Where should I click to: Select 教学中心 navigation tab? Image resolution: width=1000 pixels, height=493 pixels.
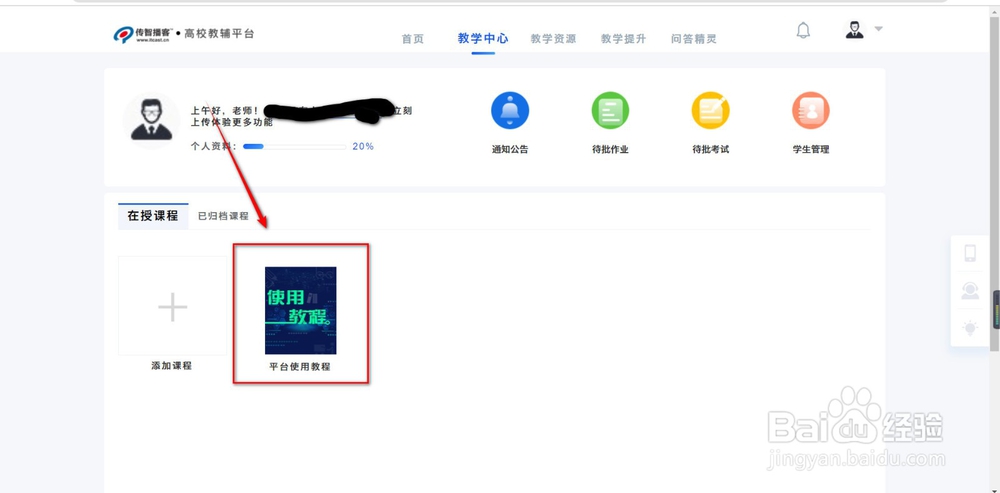pyautogui.click(x=483, y=38)
